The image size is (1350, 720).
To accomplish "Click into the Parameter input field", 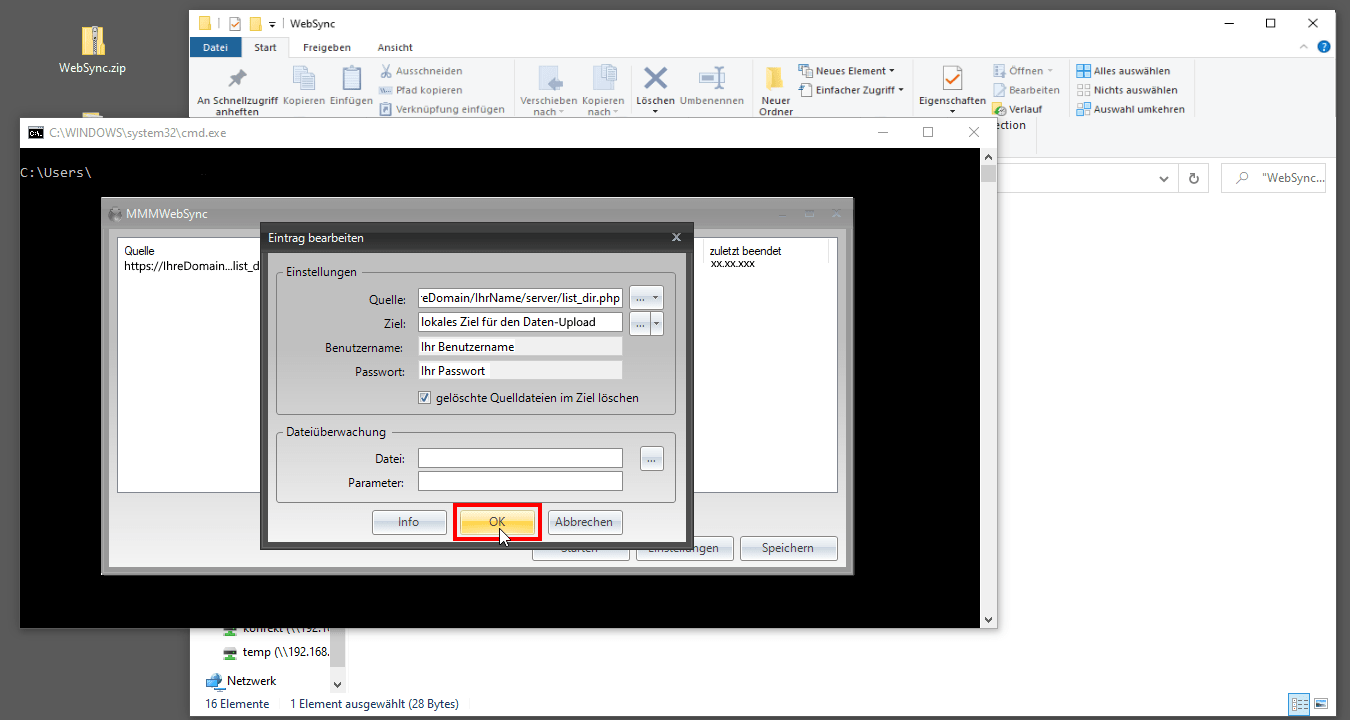I will pos(520,482).
